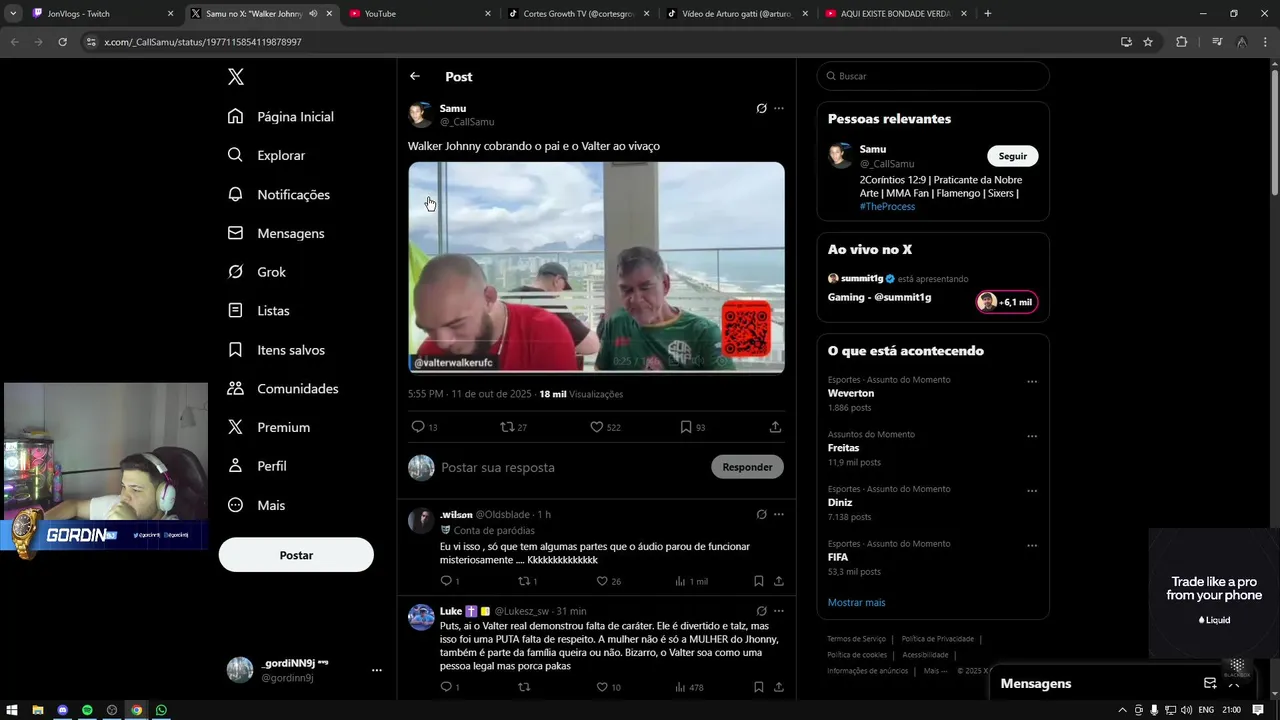This screenshot has width=1280, height=720.
Task: Click Mostrar mais under trends
Action: coord(856,602)
